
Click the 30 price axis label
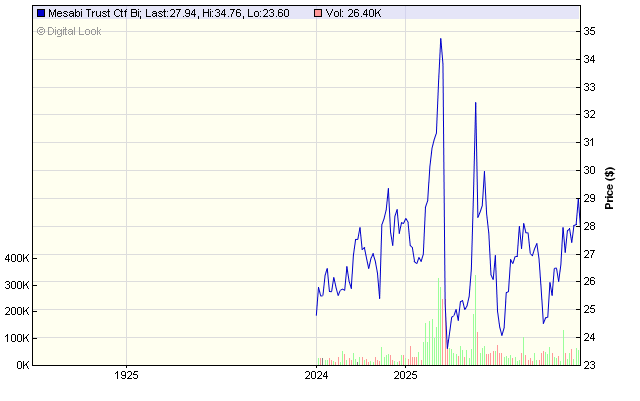pyautogui.click(x=589, y=170)
